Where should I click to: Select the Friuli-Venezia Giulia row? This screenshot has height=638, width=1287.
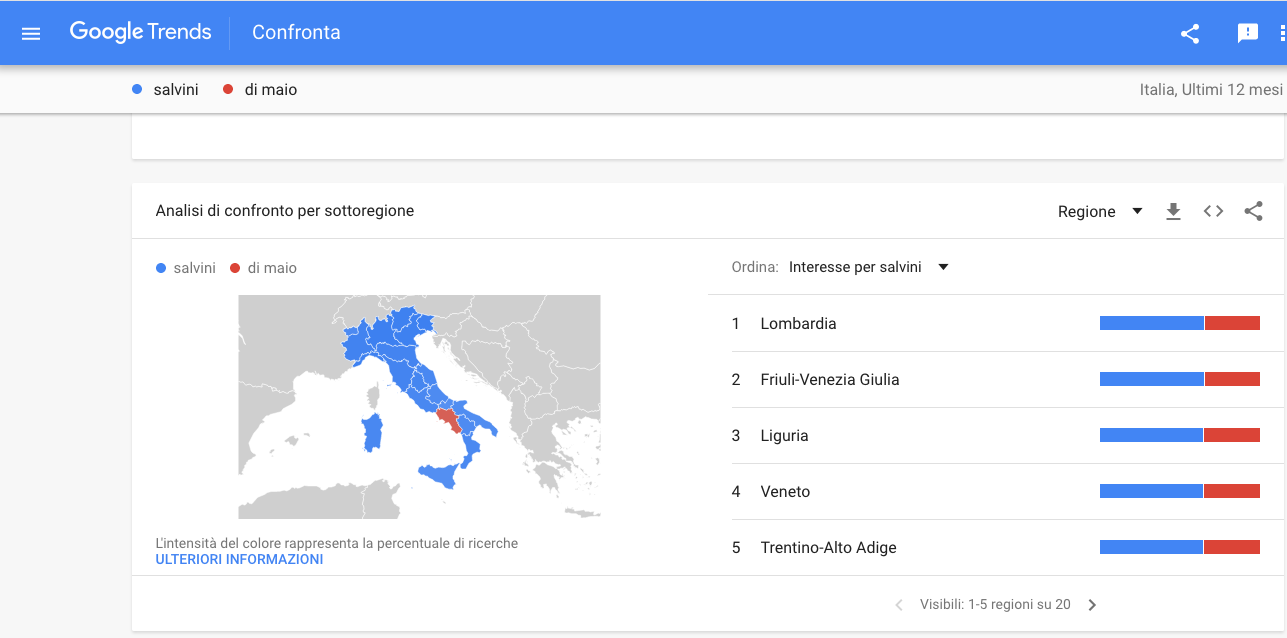[996, 379]
